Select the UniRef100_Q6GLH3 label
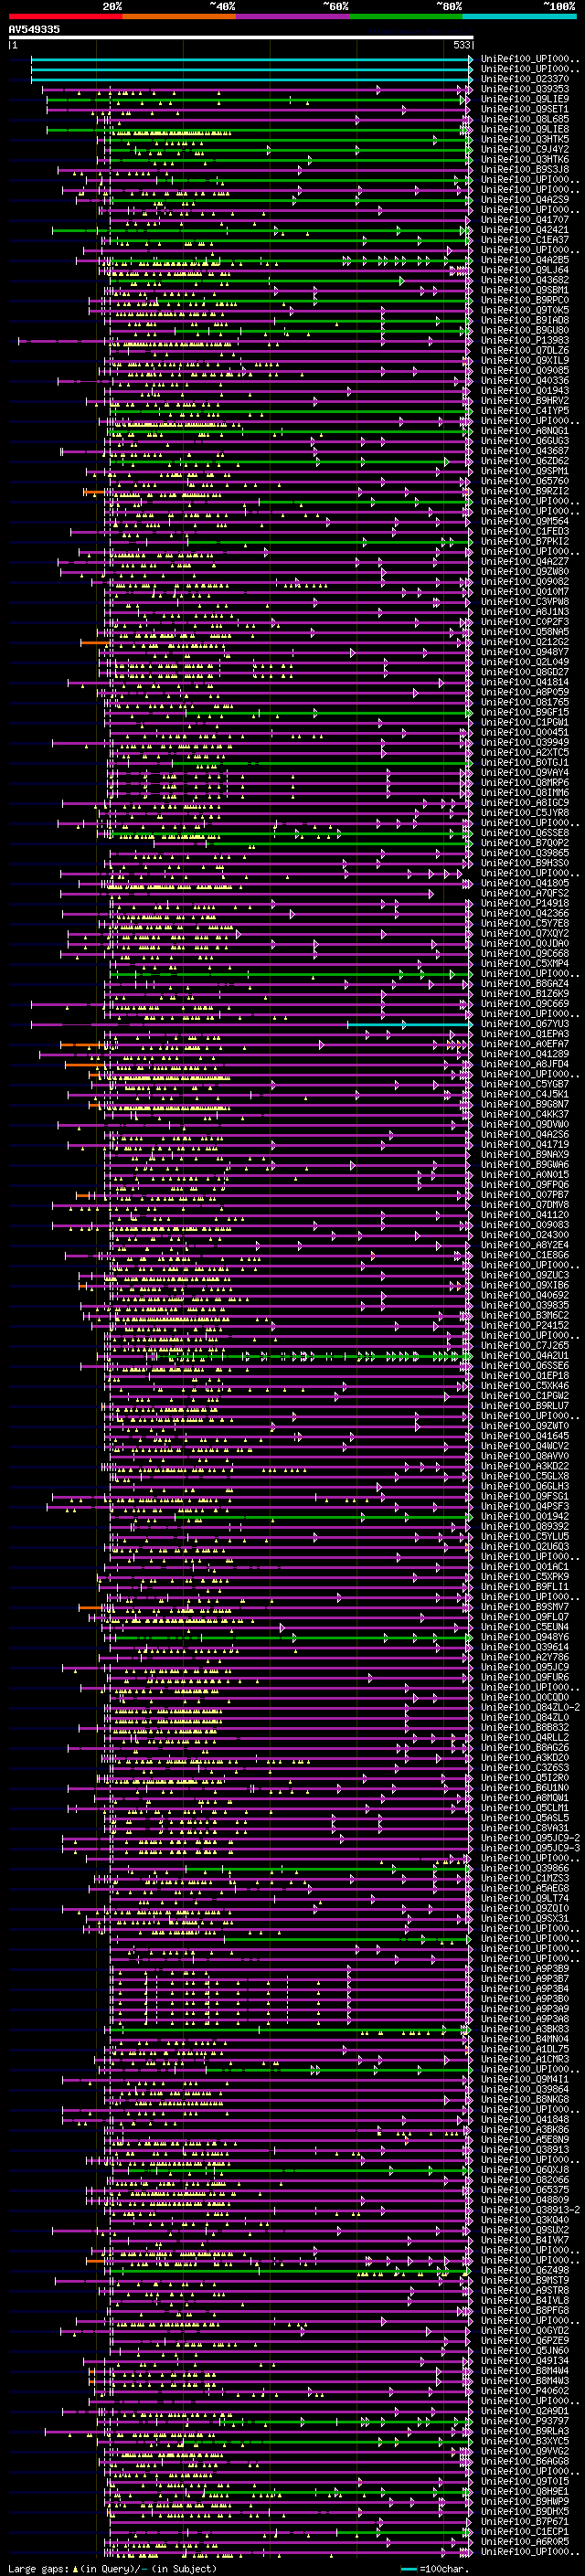The width and height of the screenshot is (585, 2576). click(x=525, y=1487)
